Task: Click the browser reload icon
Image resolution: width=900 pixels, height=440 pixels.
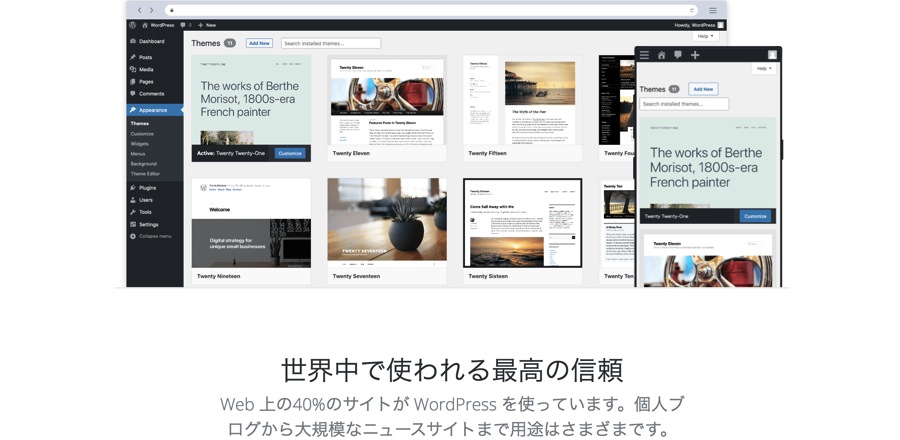Action: pyautogui.click(x=691, y=10)
